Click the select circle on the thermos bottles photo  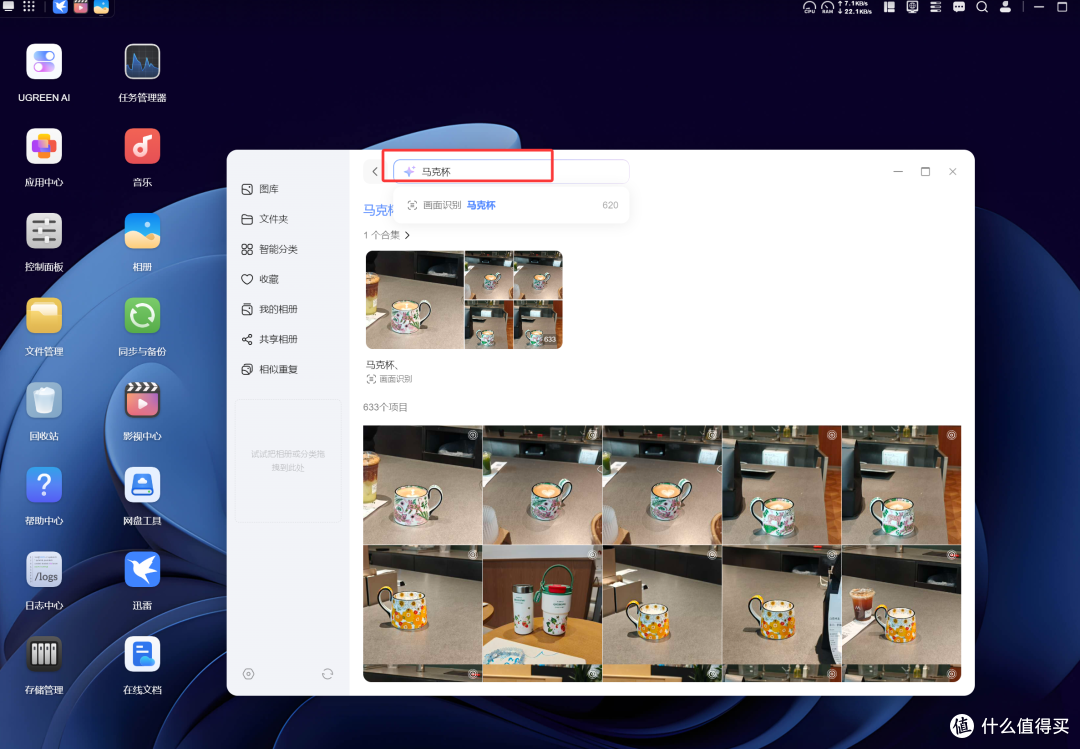[592, 555]
